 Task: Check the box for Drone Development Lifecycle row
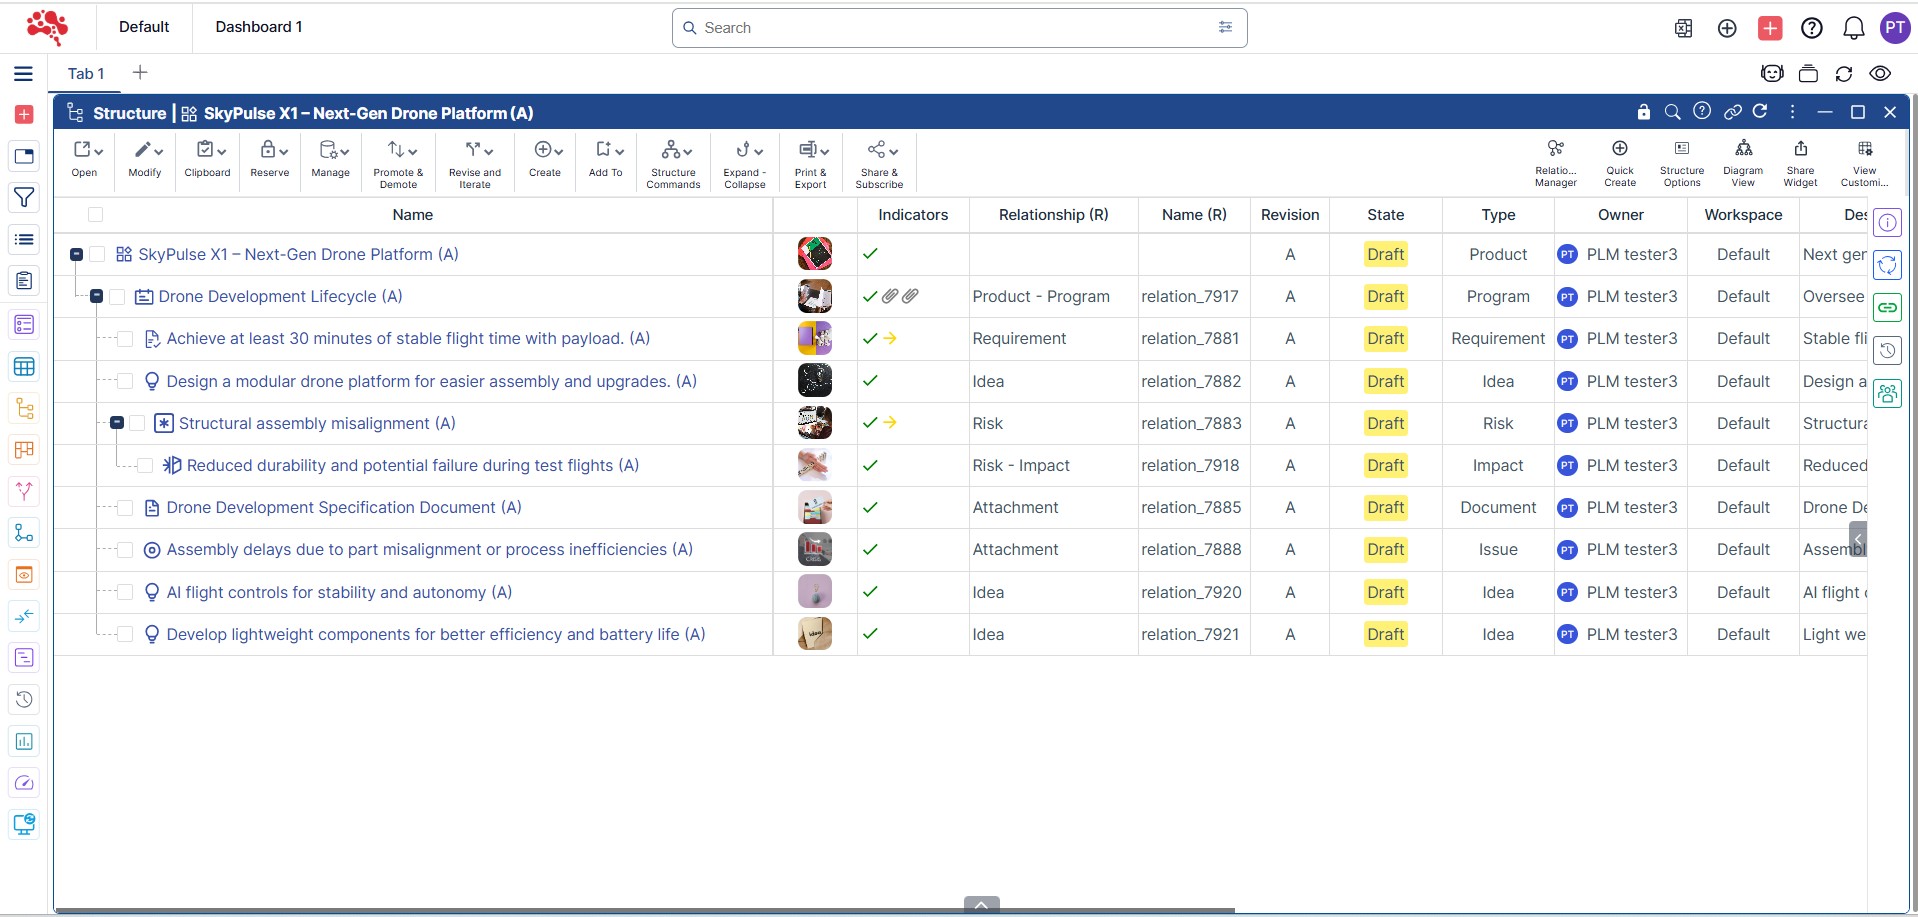pos(117,297)
